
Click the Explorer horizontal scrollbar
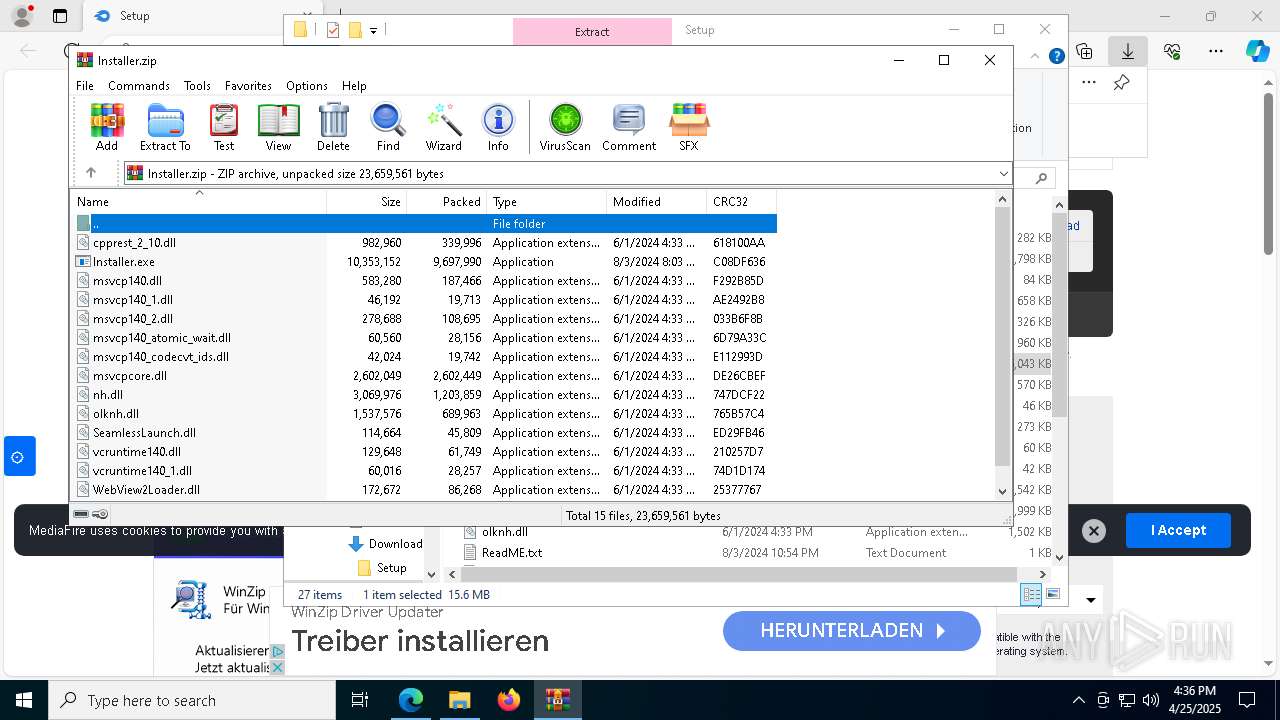738,574
